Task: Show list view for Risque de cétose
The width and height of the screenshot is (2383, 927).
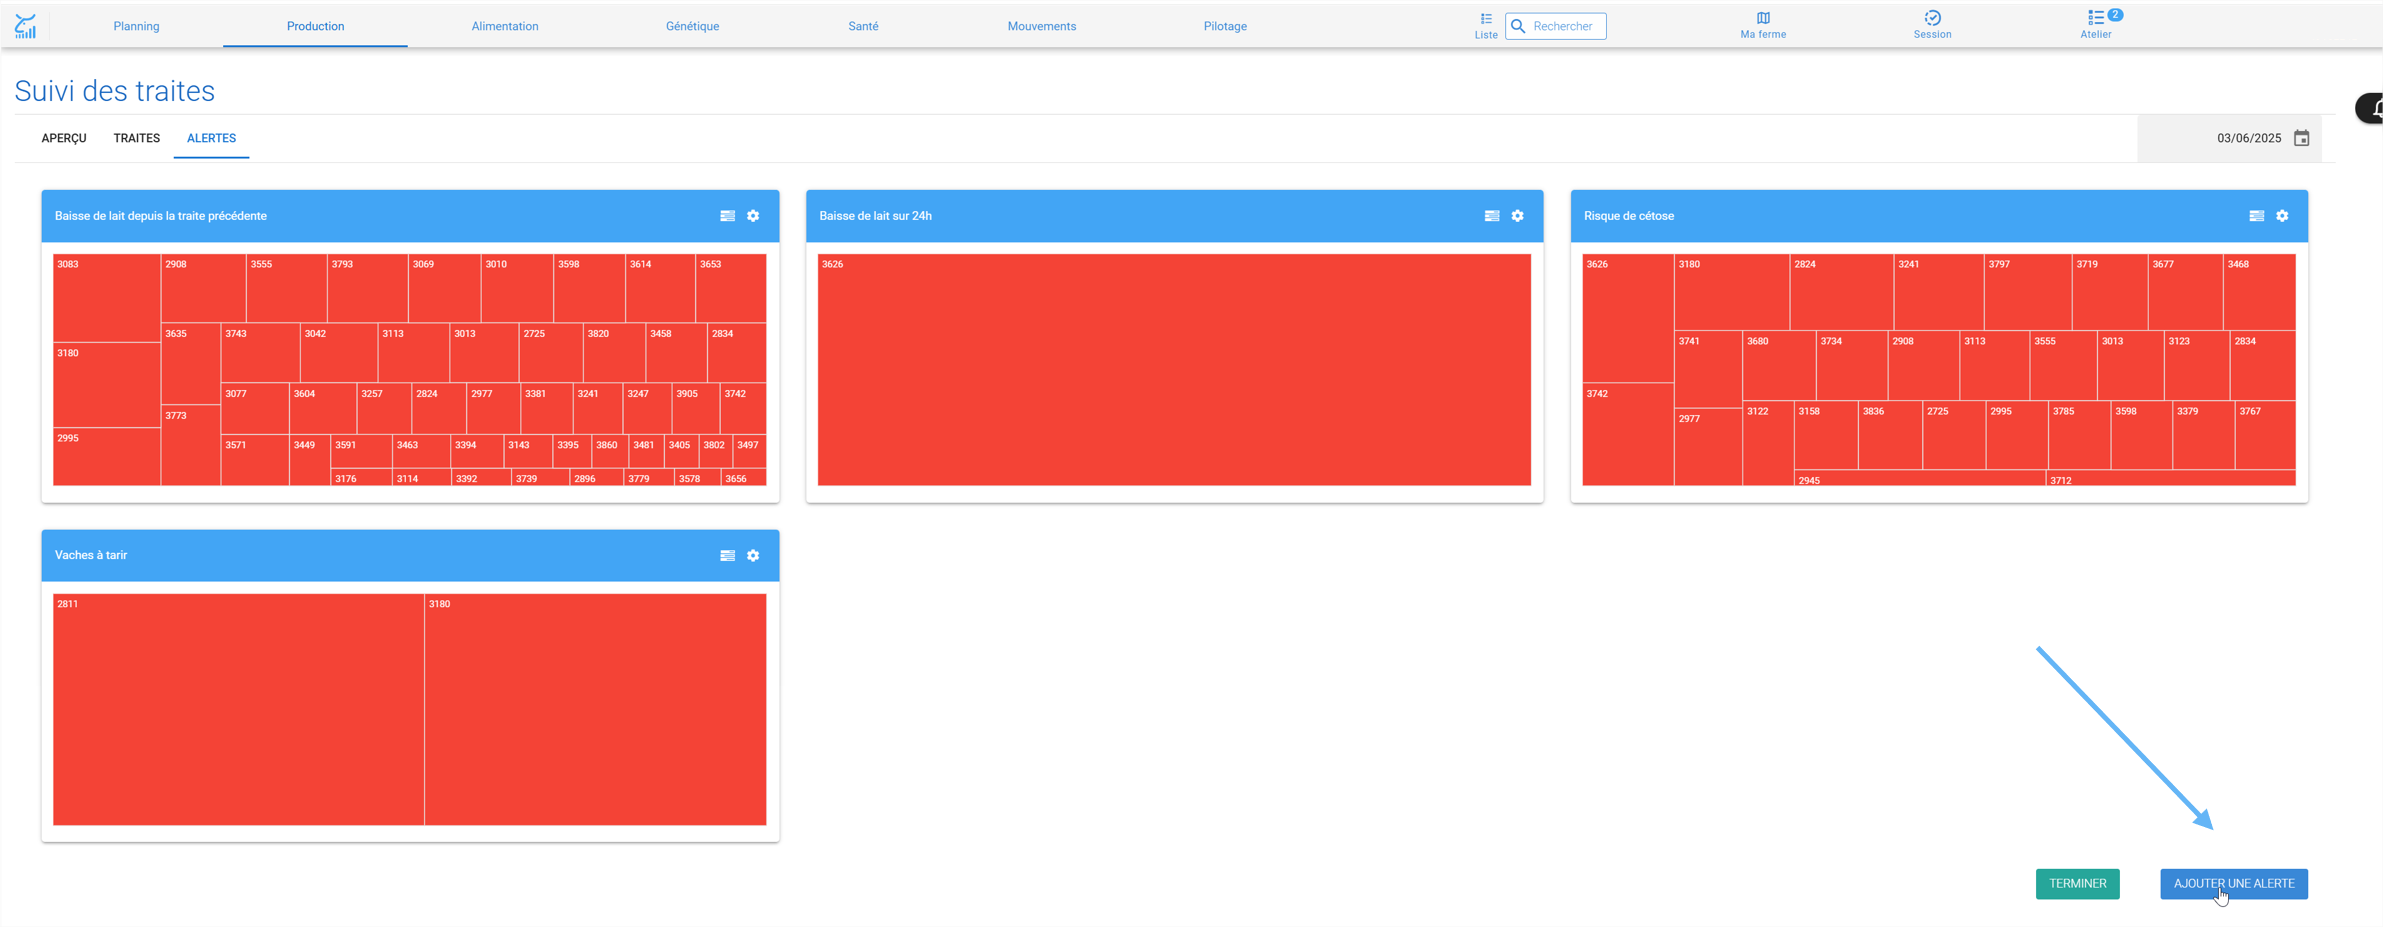Action: [x=2256, y=216]
